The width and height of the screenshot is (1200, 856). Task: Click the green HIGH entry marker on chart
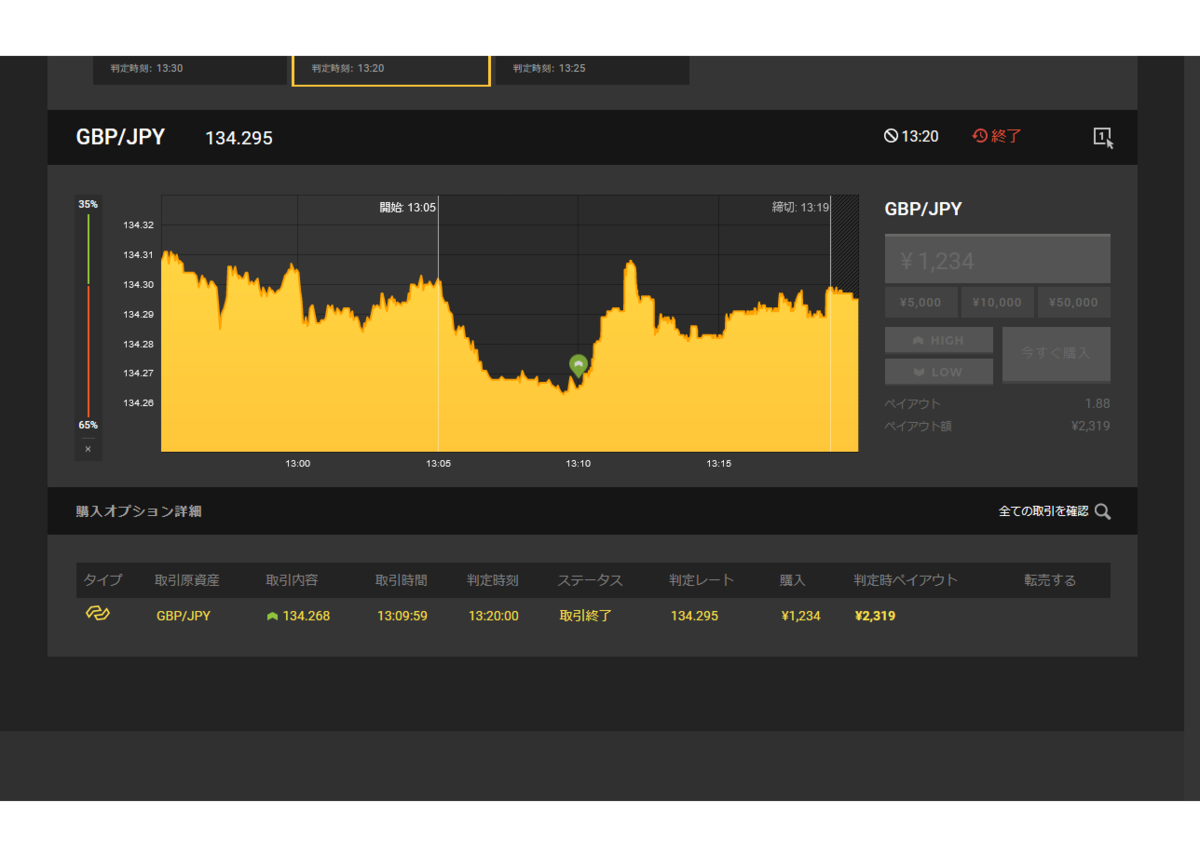578,365
